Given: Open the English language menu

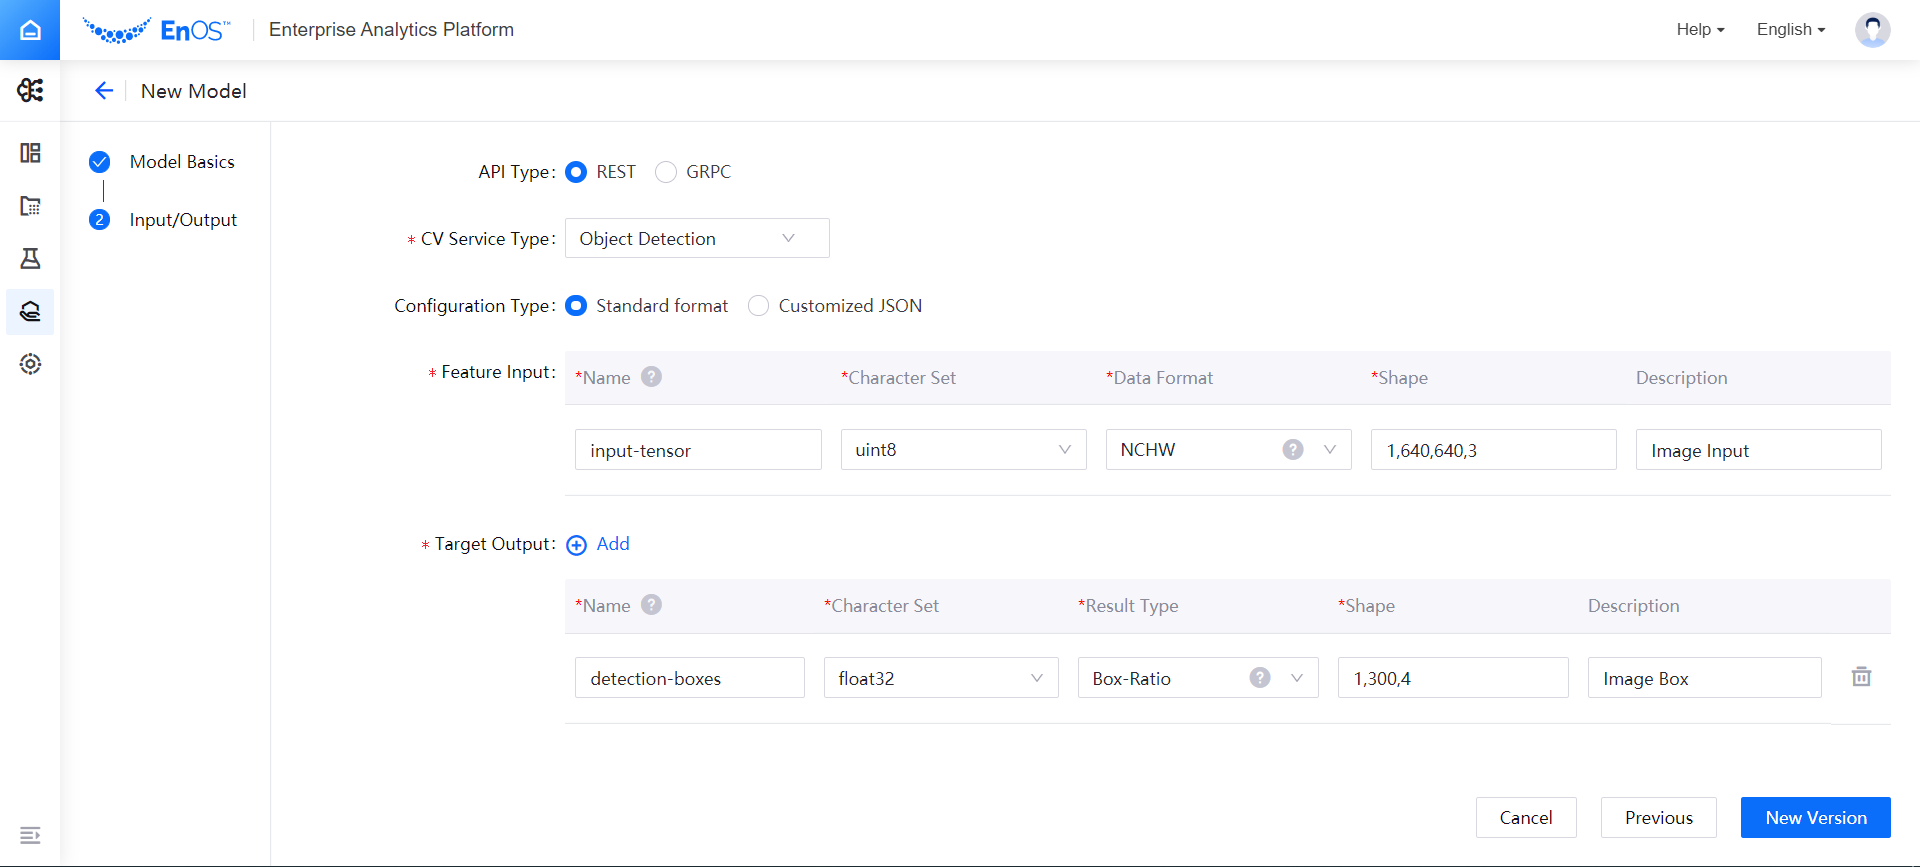Looking at the screenshot, I should point(1791,30).
